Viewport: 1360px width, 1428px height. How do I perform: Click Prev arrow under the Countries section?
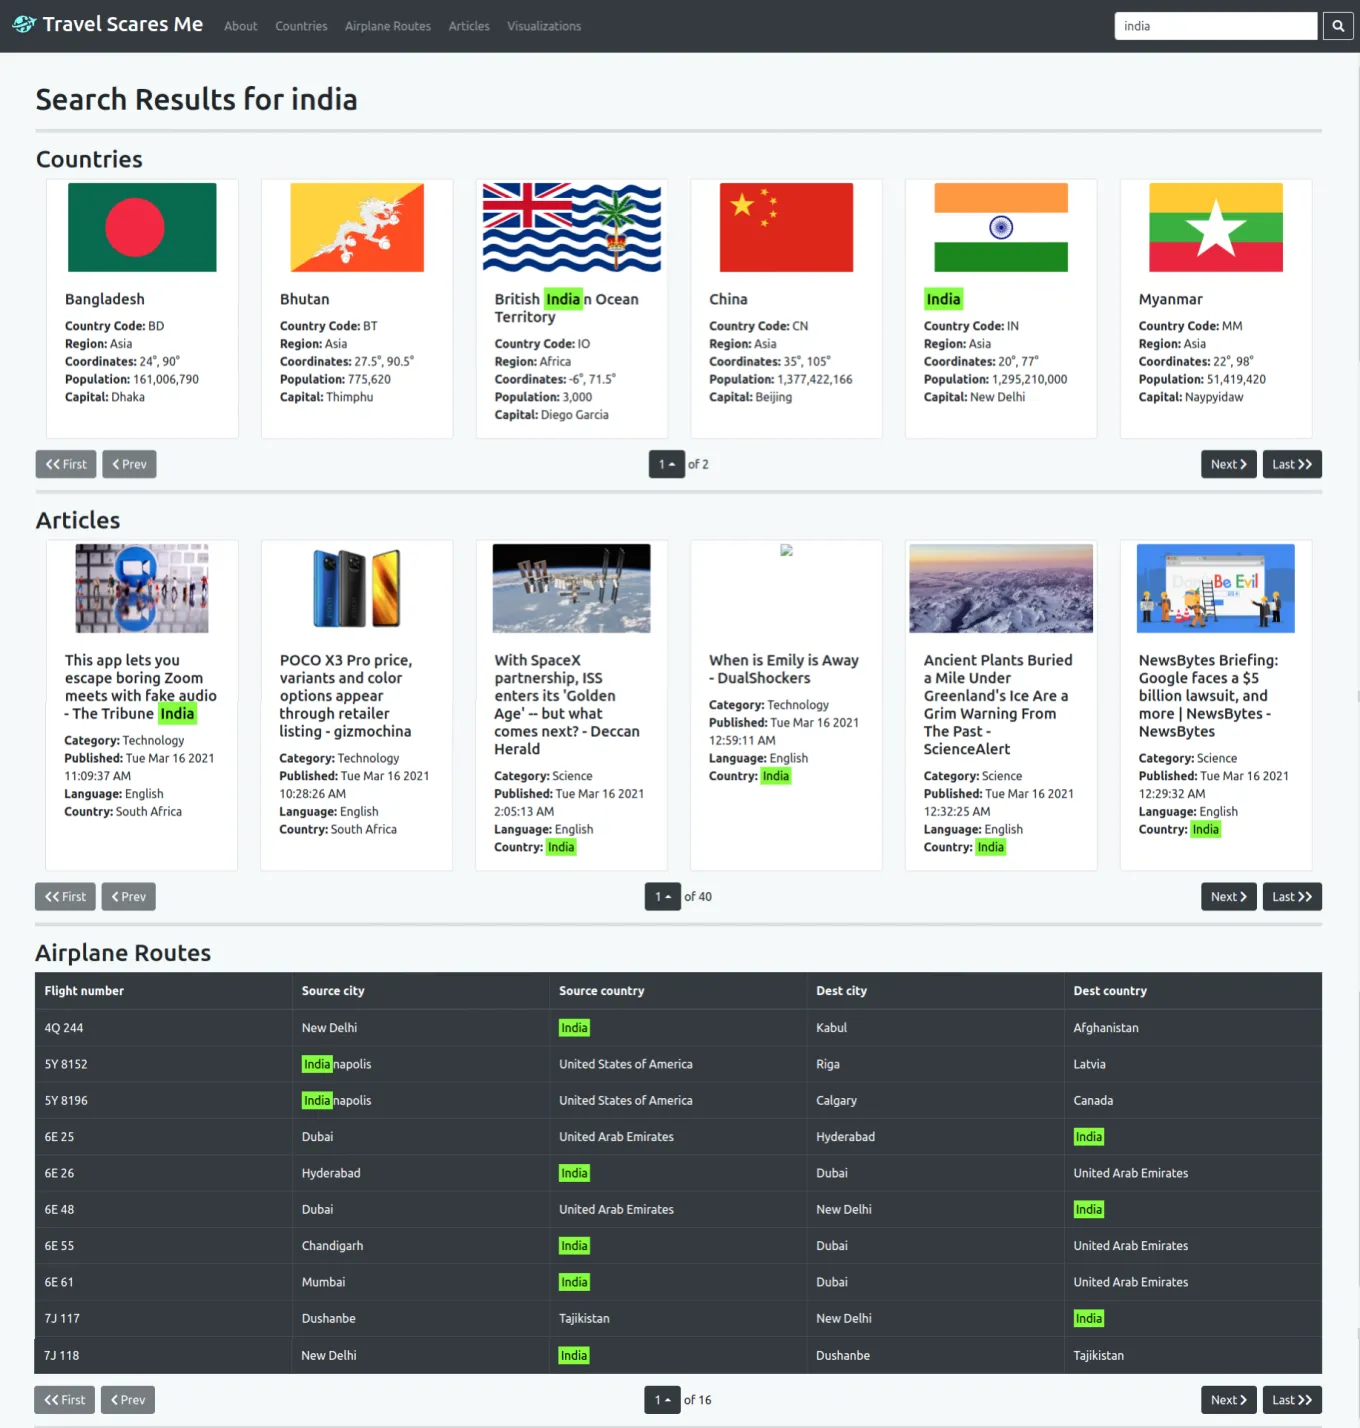click(128, 464)
